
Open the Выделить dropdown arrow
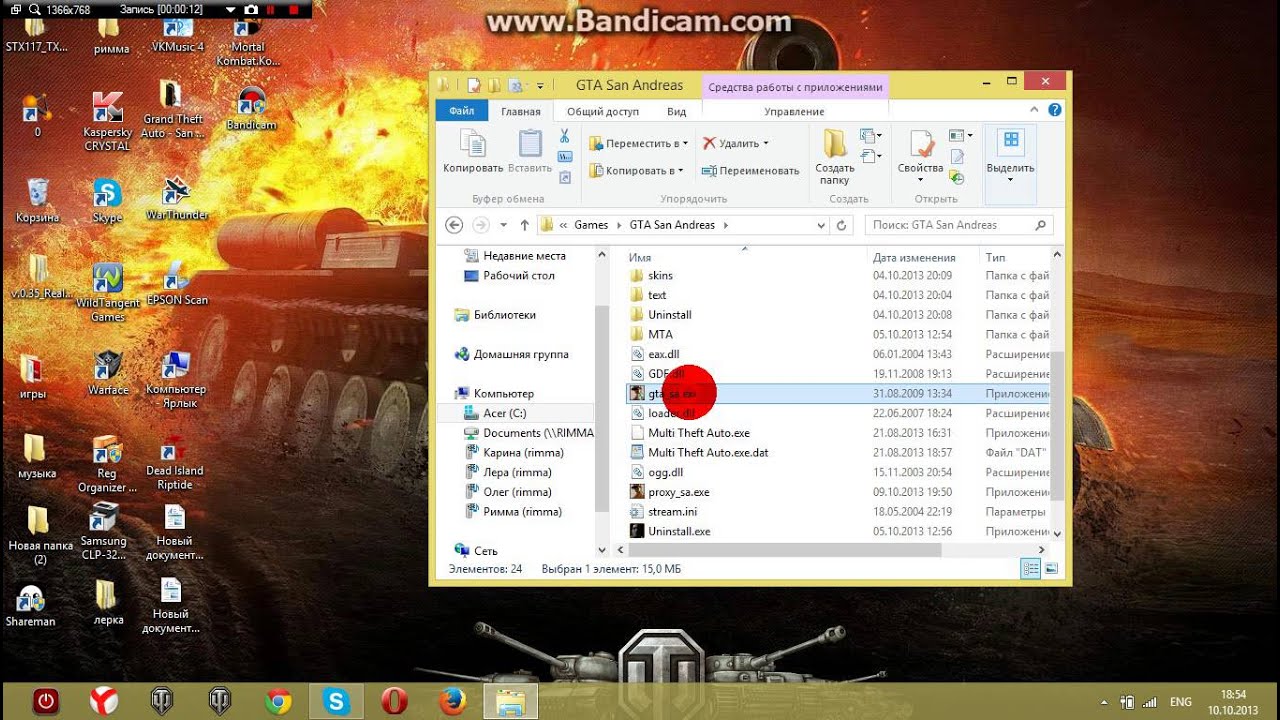coord(1010,181)
